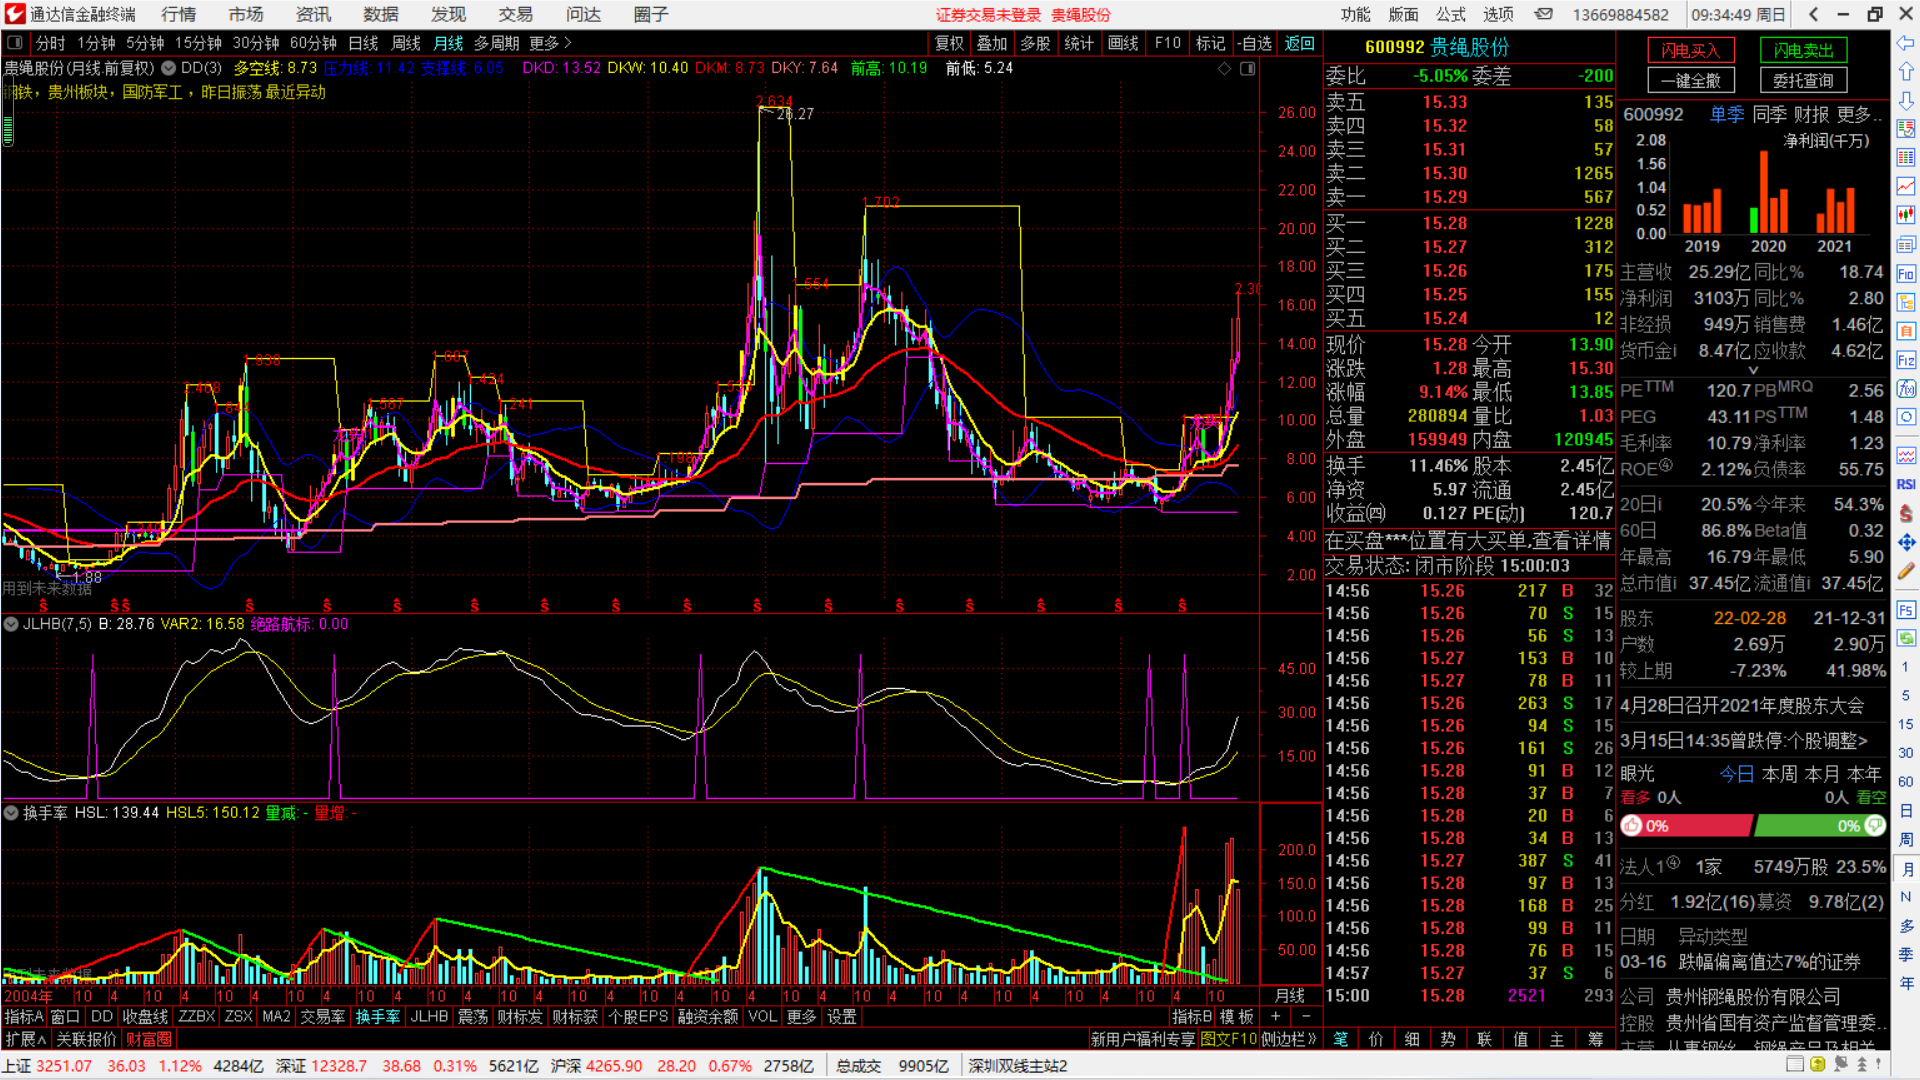Expand the chevron below 货币金 row

point(1753,370)
